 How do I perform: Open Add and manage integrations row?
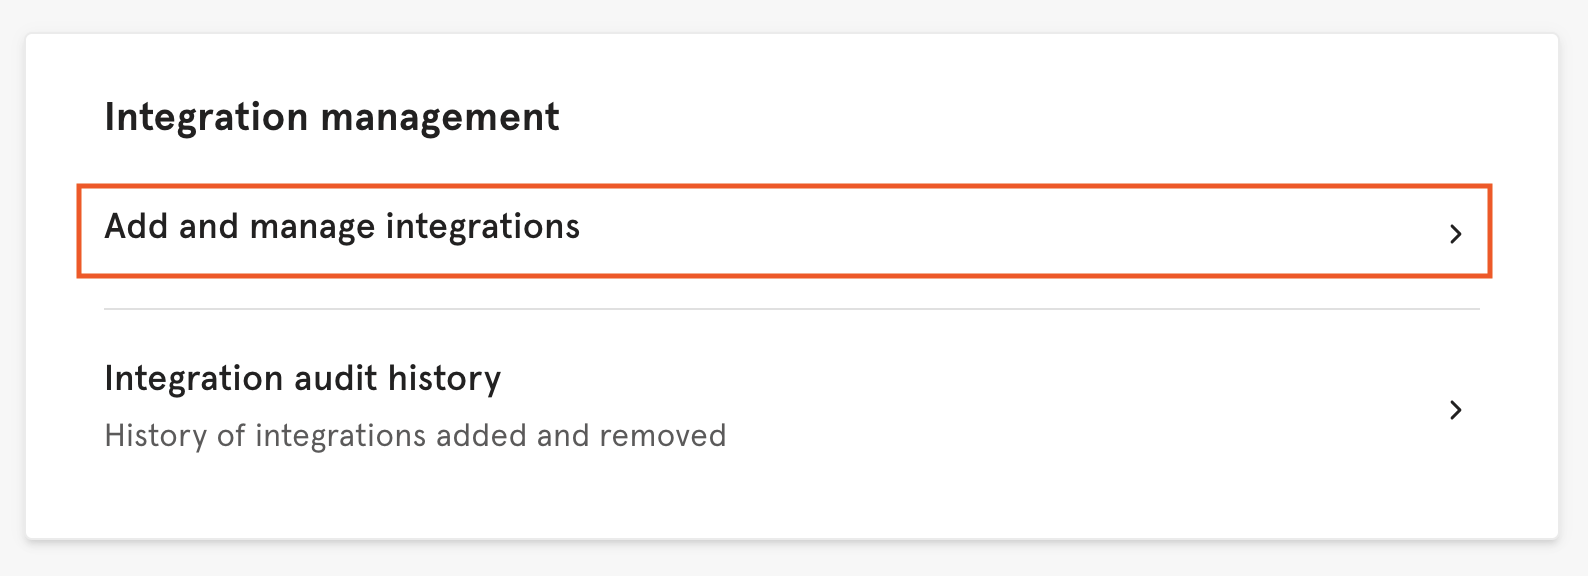[x=784, y=230]
